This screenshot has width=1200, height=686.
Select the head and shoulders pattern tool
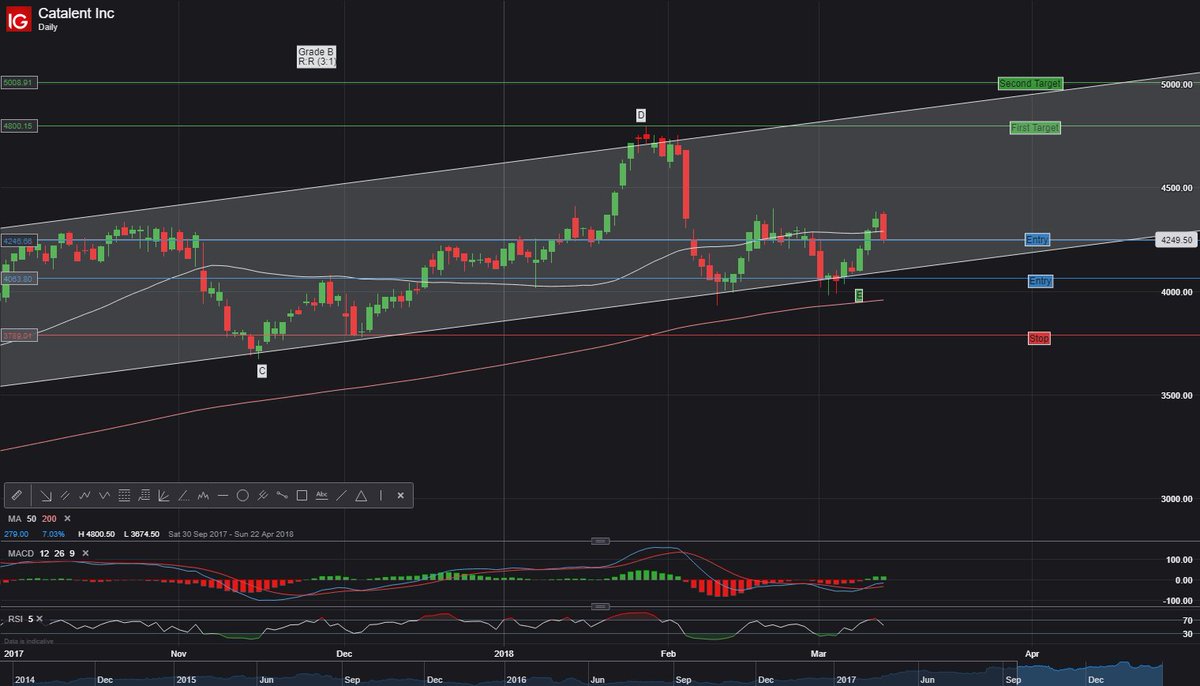pyautogui.click(x=203, y=495)
